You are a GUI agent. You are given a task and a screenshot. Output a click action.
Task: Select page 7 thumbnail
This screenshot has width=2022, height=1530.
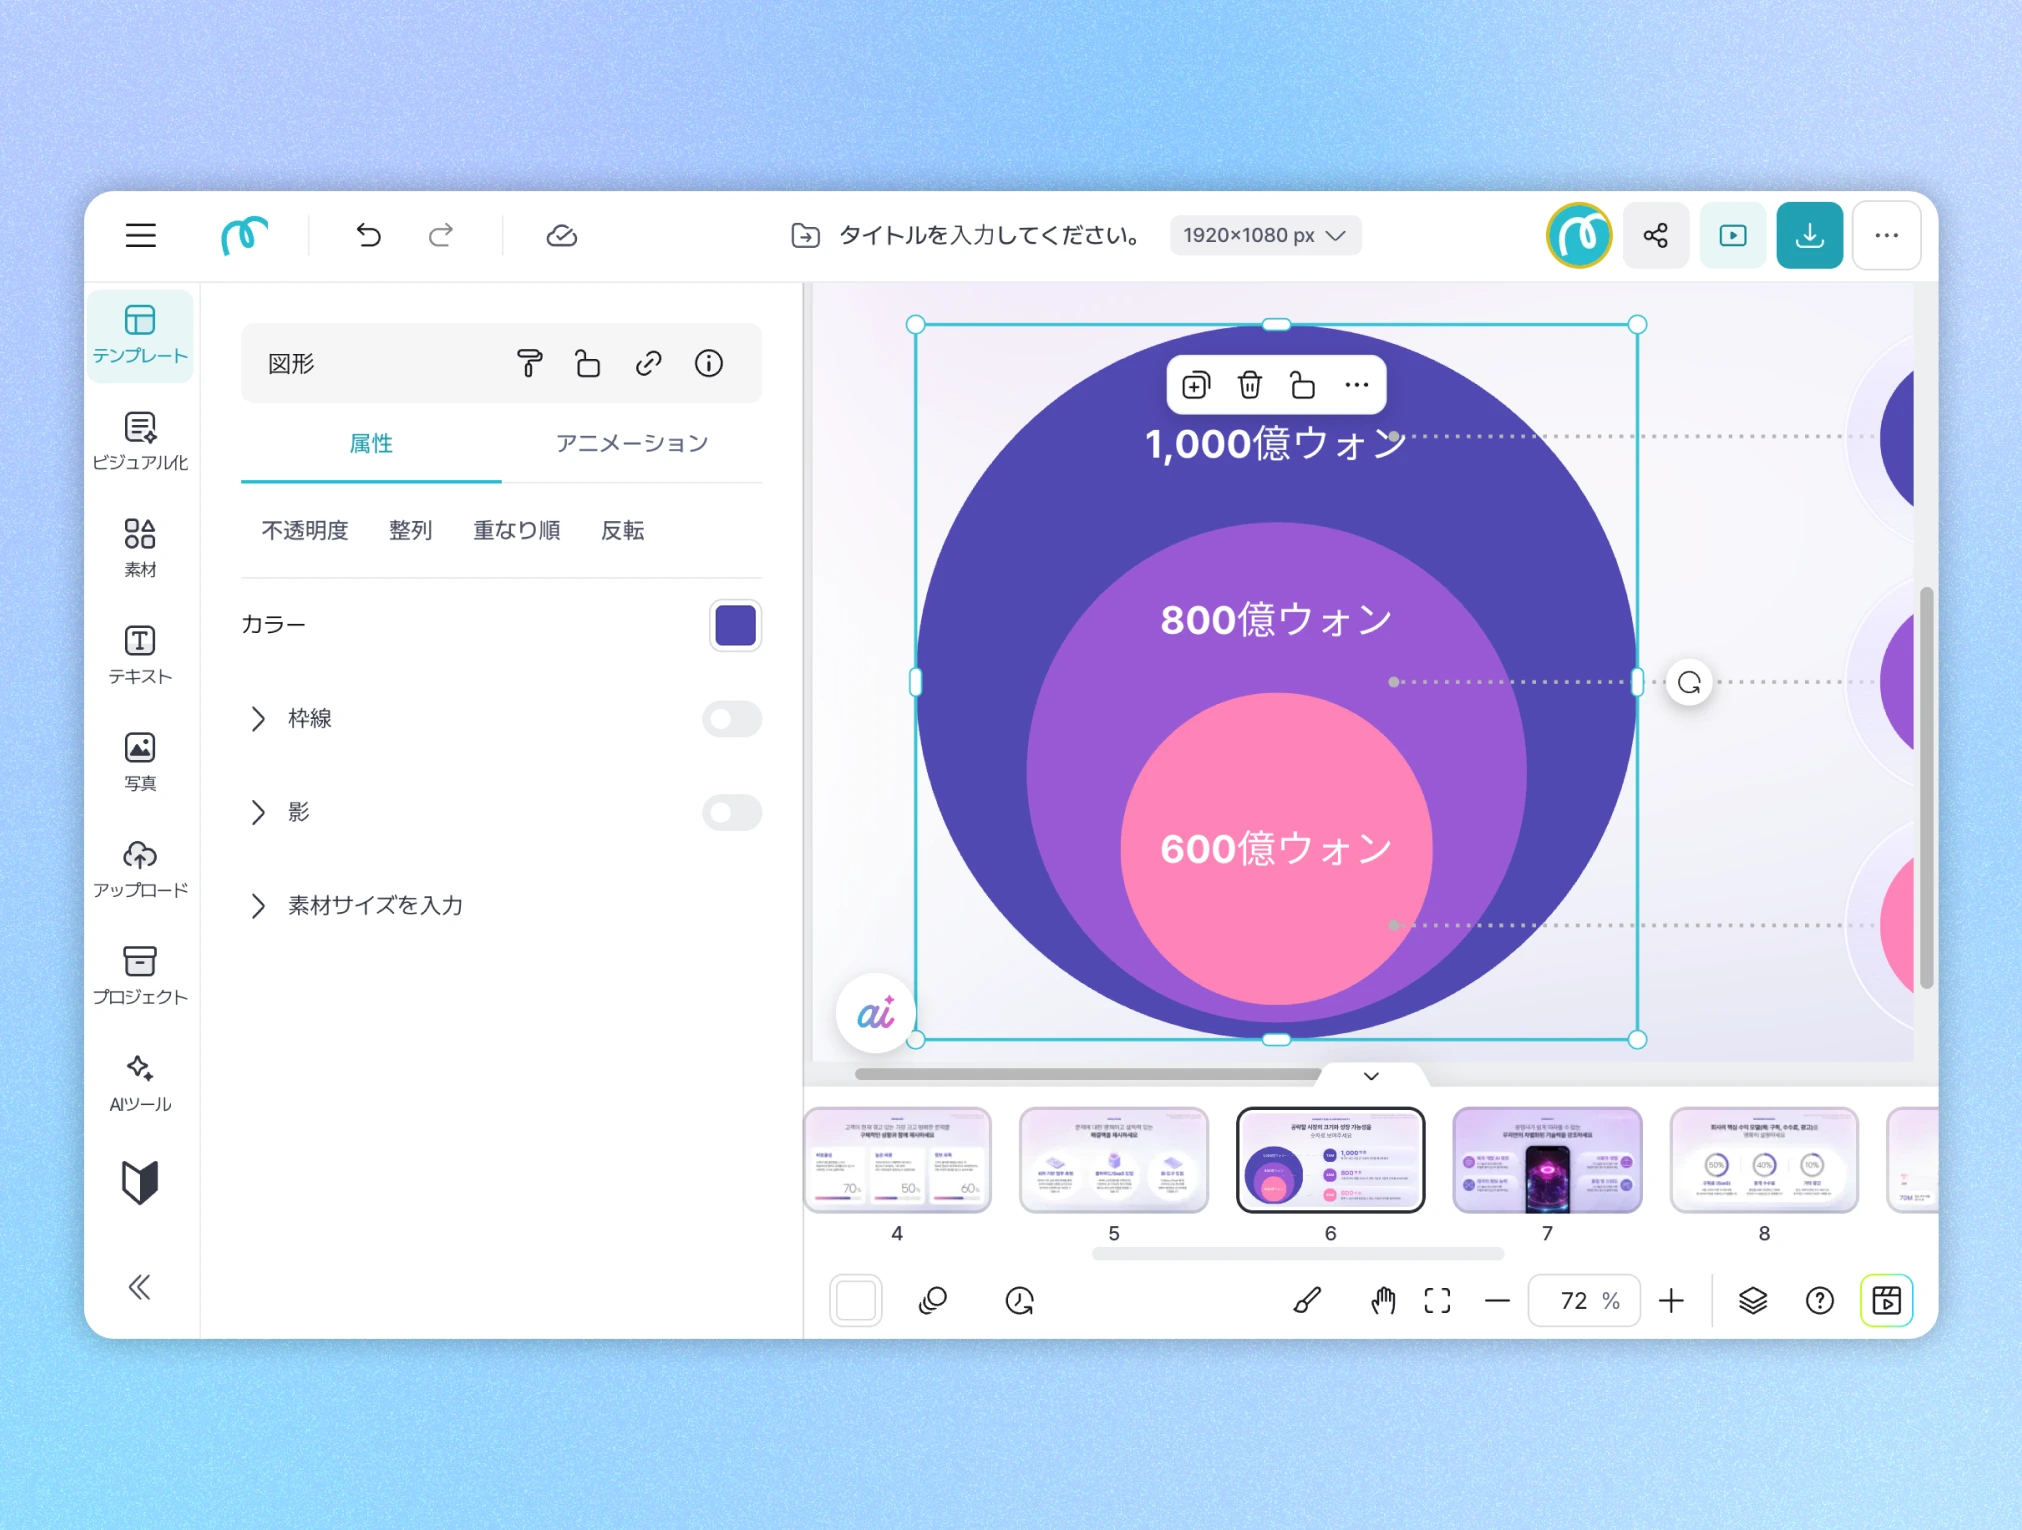[x=1547, y=1160]
